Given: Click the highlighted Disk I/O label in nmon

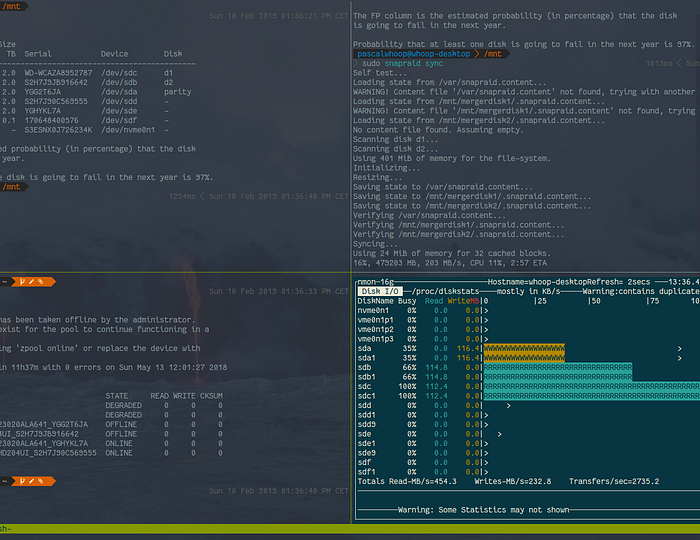Looking at the screenshot, I should [x=380, y=291].
